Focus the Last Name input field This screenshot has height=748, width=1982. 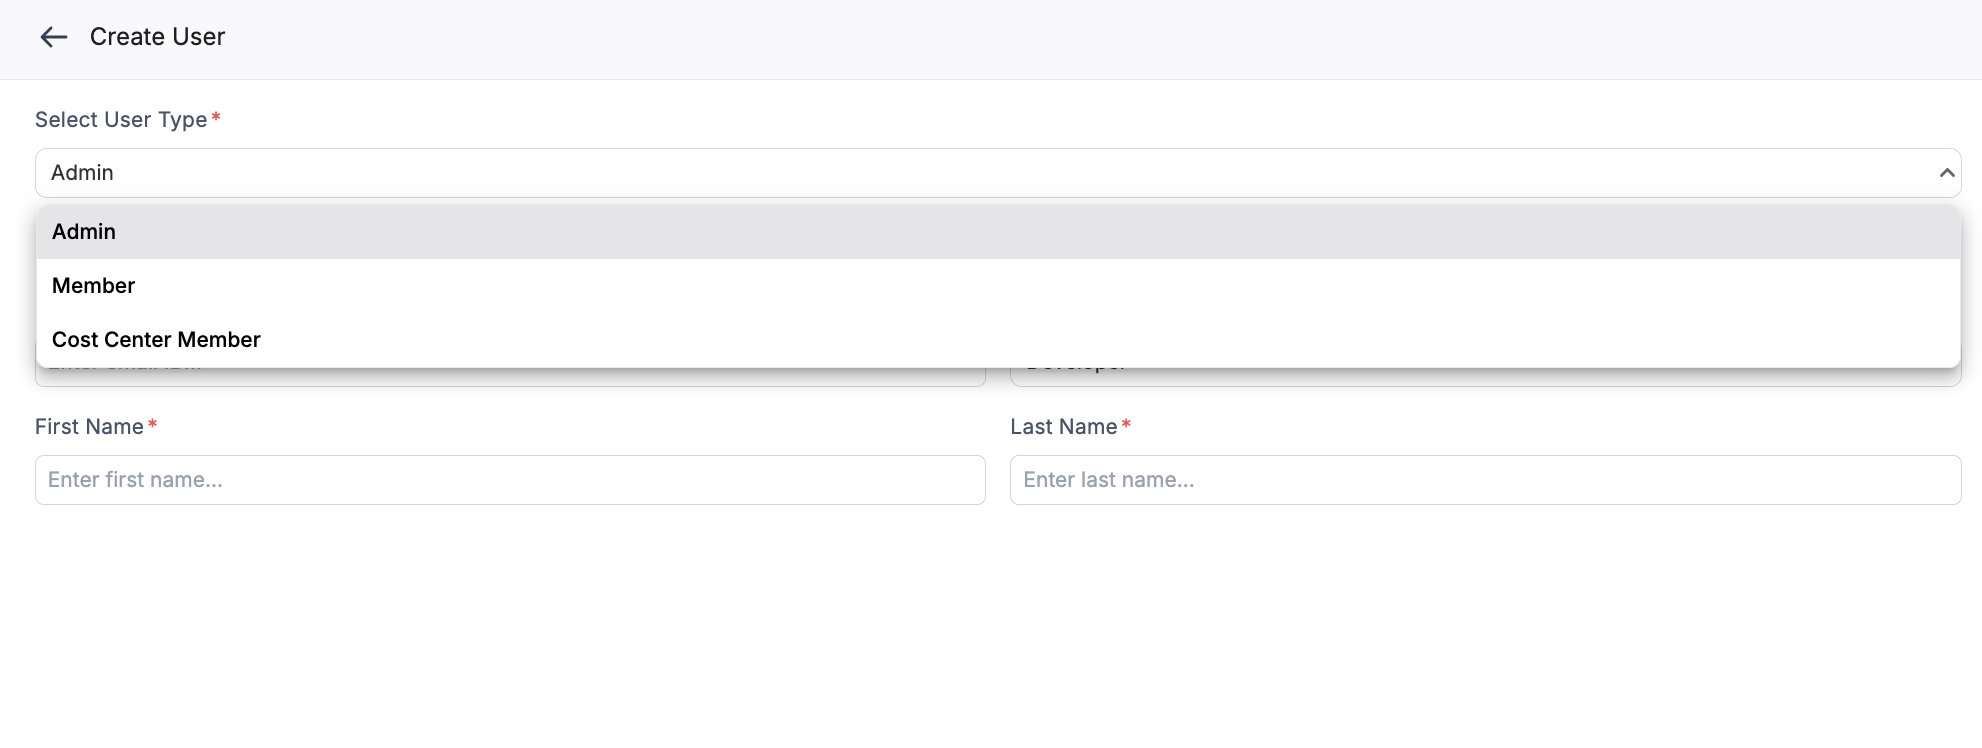click(x=1485, y=480)
